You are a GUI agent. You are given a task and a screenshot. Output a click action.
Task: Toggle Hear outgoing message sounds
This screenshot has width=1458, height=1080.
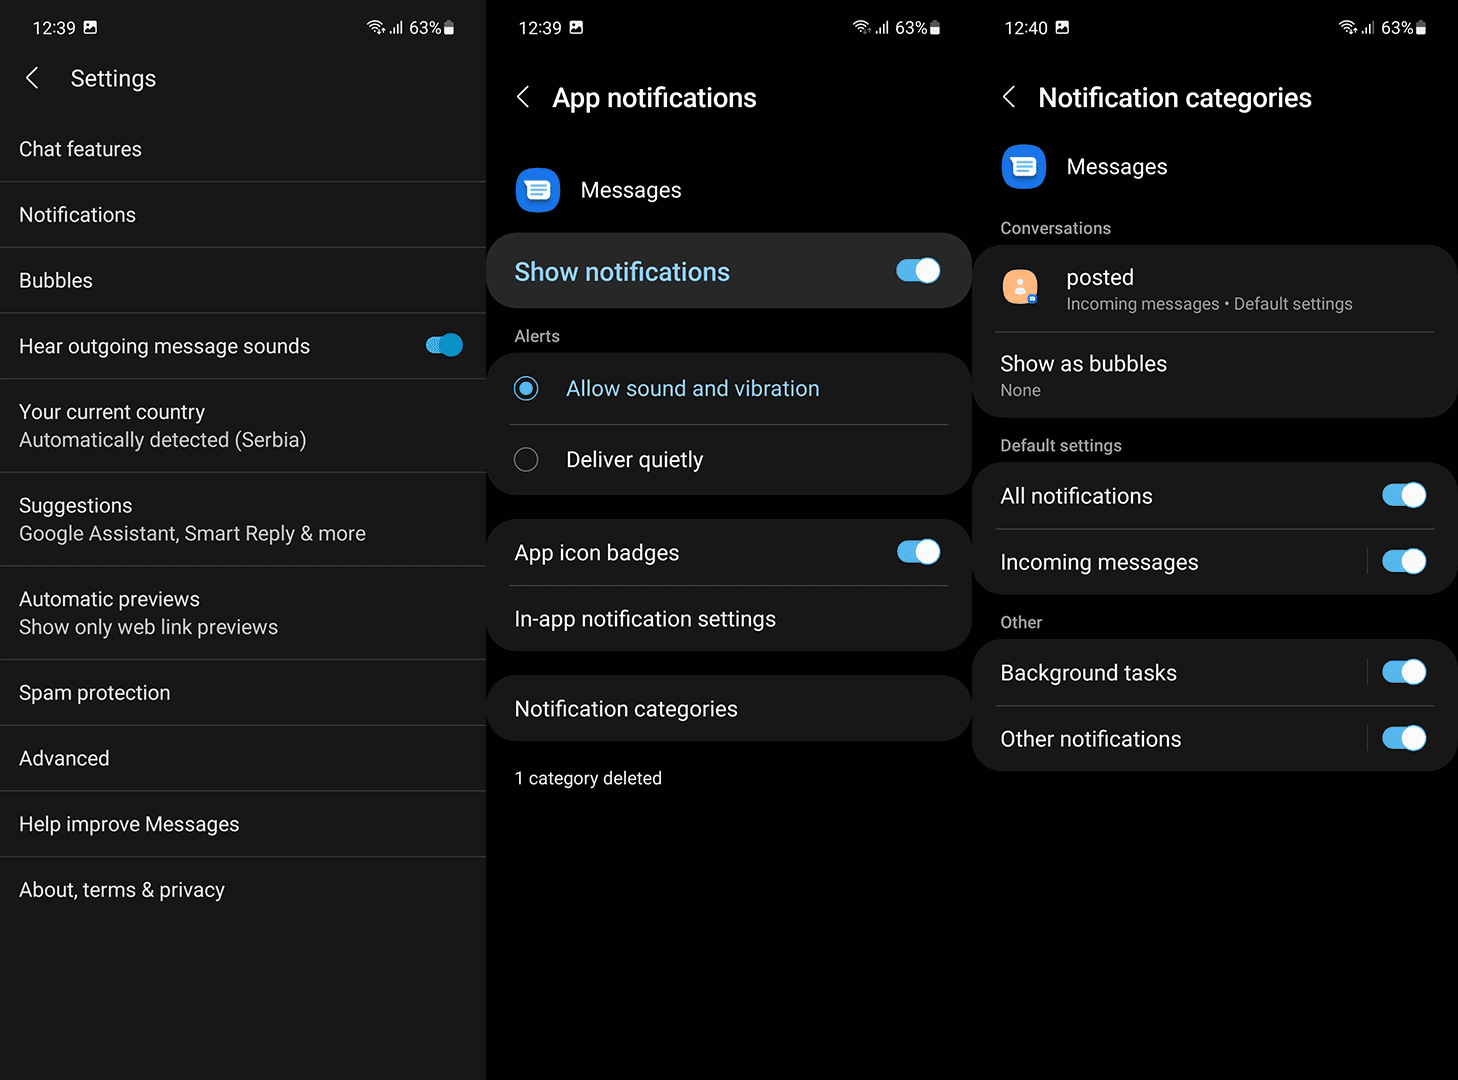[x=443, y=345]
